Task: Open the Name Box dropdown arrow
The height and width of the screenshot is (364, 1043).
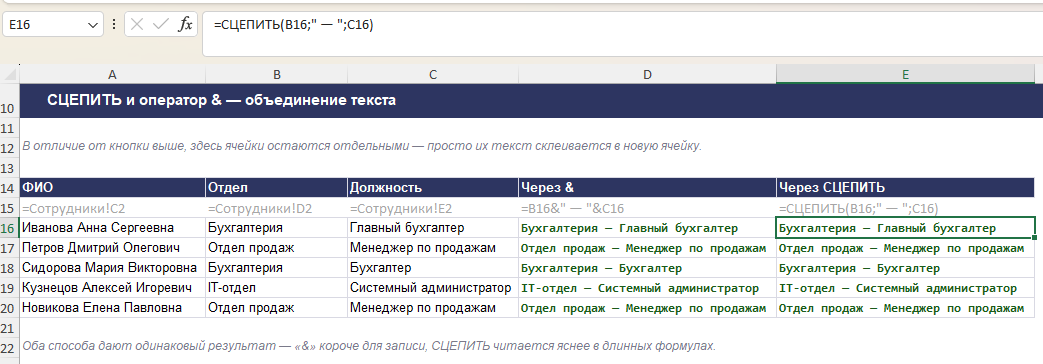Action: [92, 25]
